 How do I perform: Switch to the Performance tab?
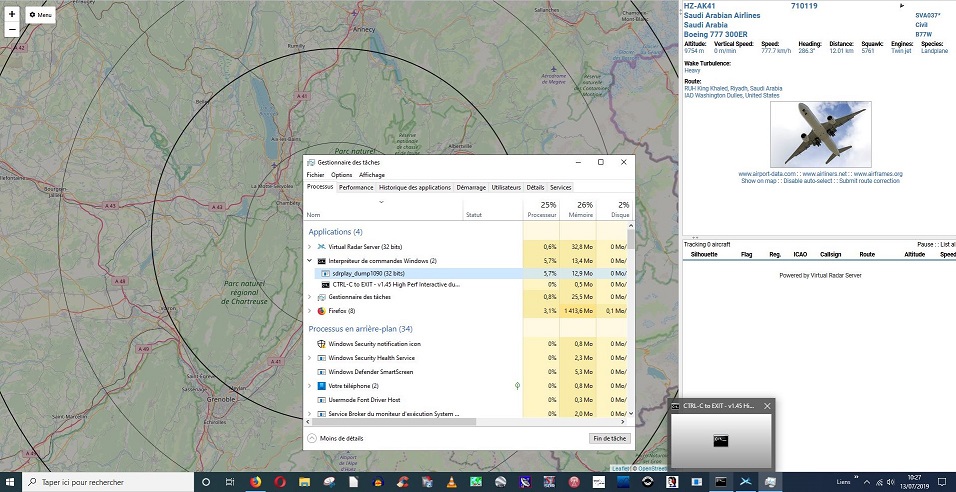point(356,187)
